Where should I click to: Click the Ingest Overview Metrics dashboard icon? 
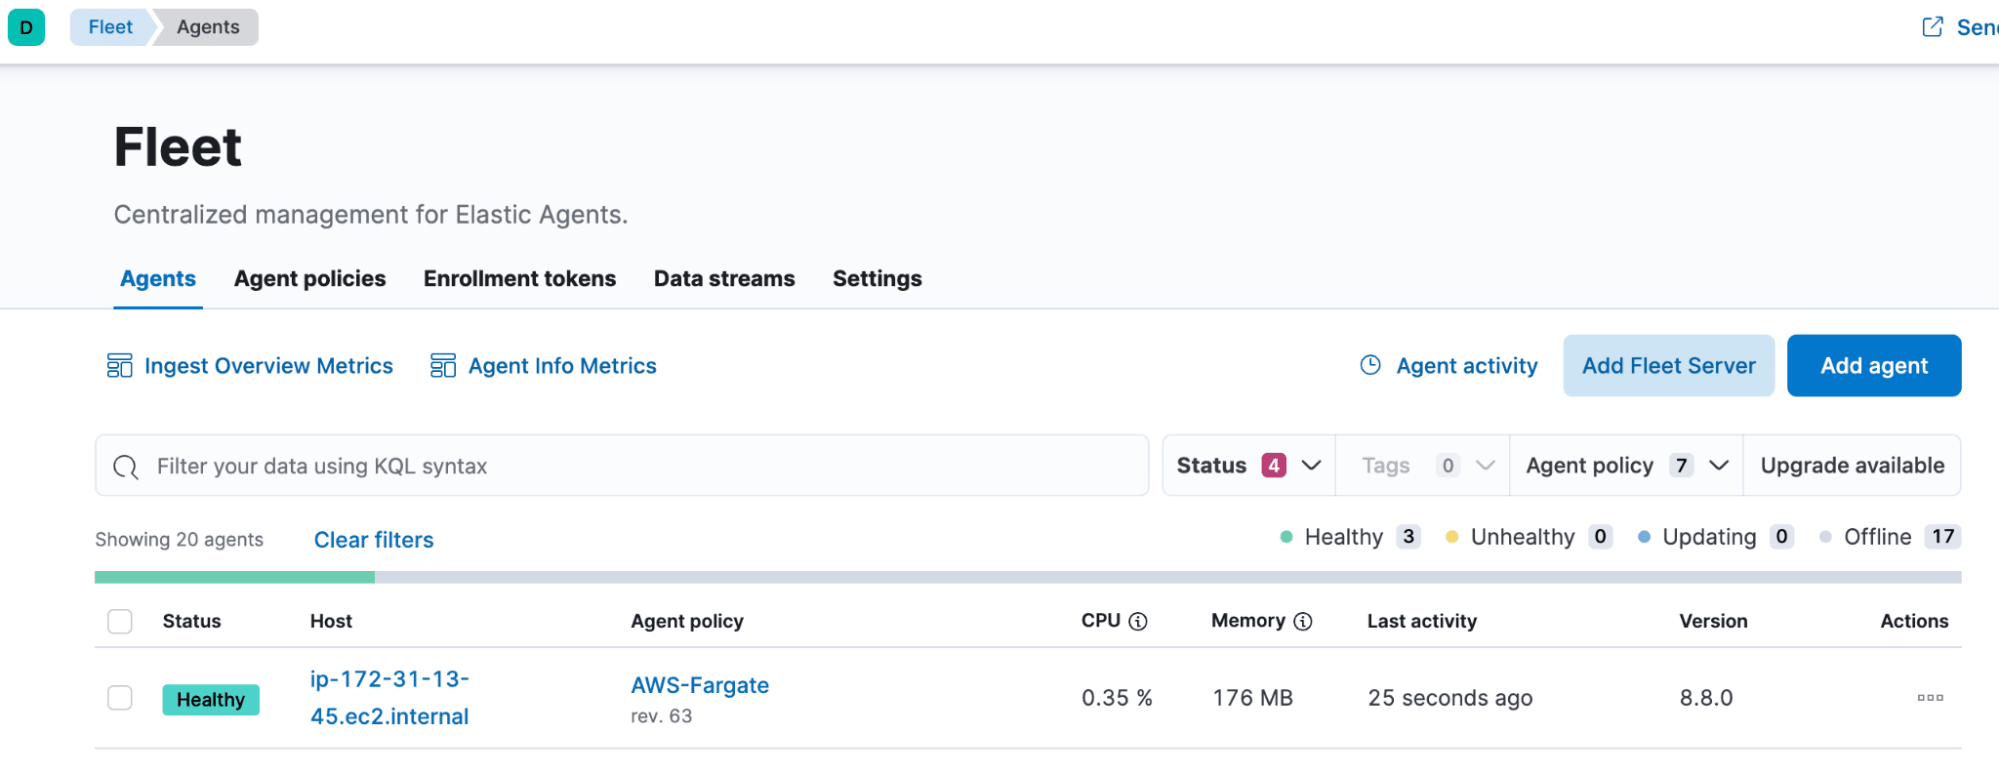(119, 366)
